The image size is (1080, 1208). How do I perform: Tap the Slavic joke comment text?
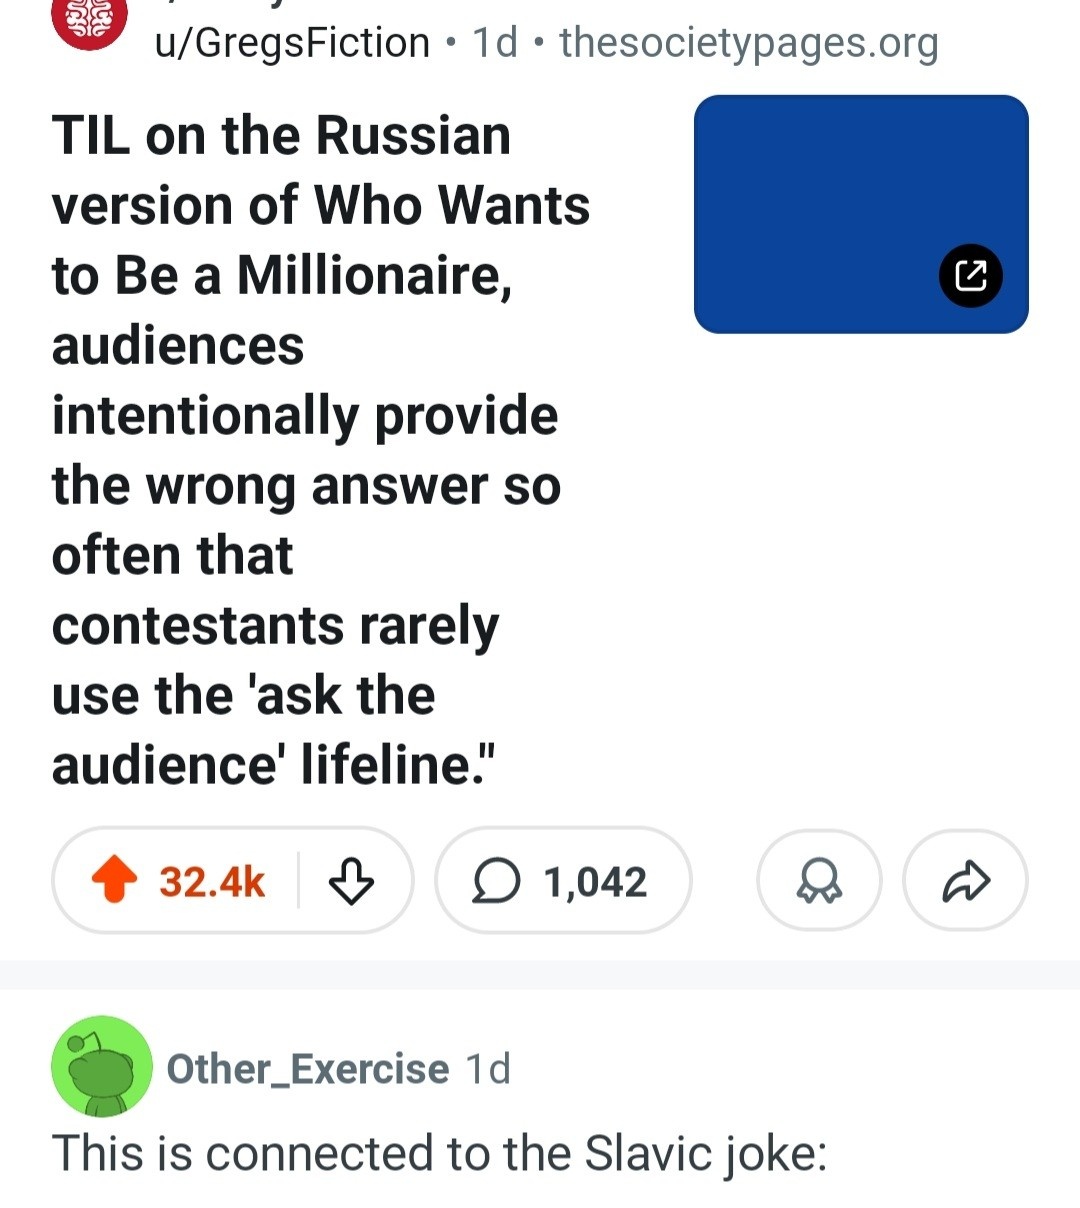440,1153
